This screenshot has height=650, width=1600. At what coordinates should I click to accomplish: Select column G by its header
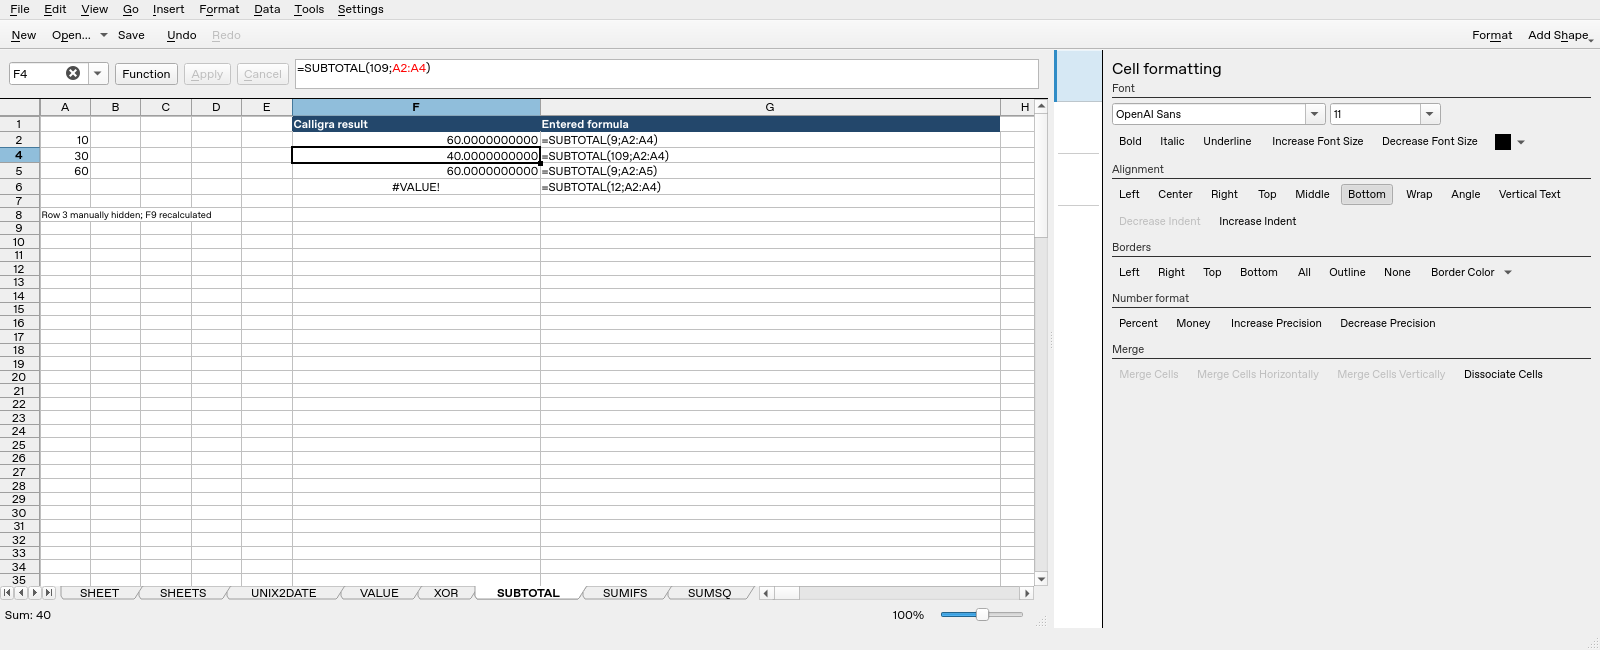coord(770,107)
